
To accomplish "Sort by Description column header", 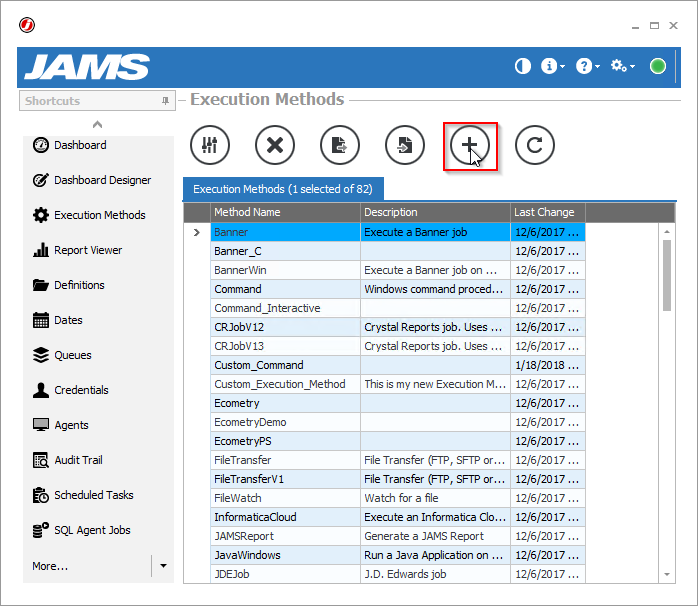I will pyautogui.click(x=435, y=212).
